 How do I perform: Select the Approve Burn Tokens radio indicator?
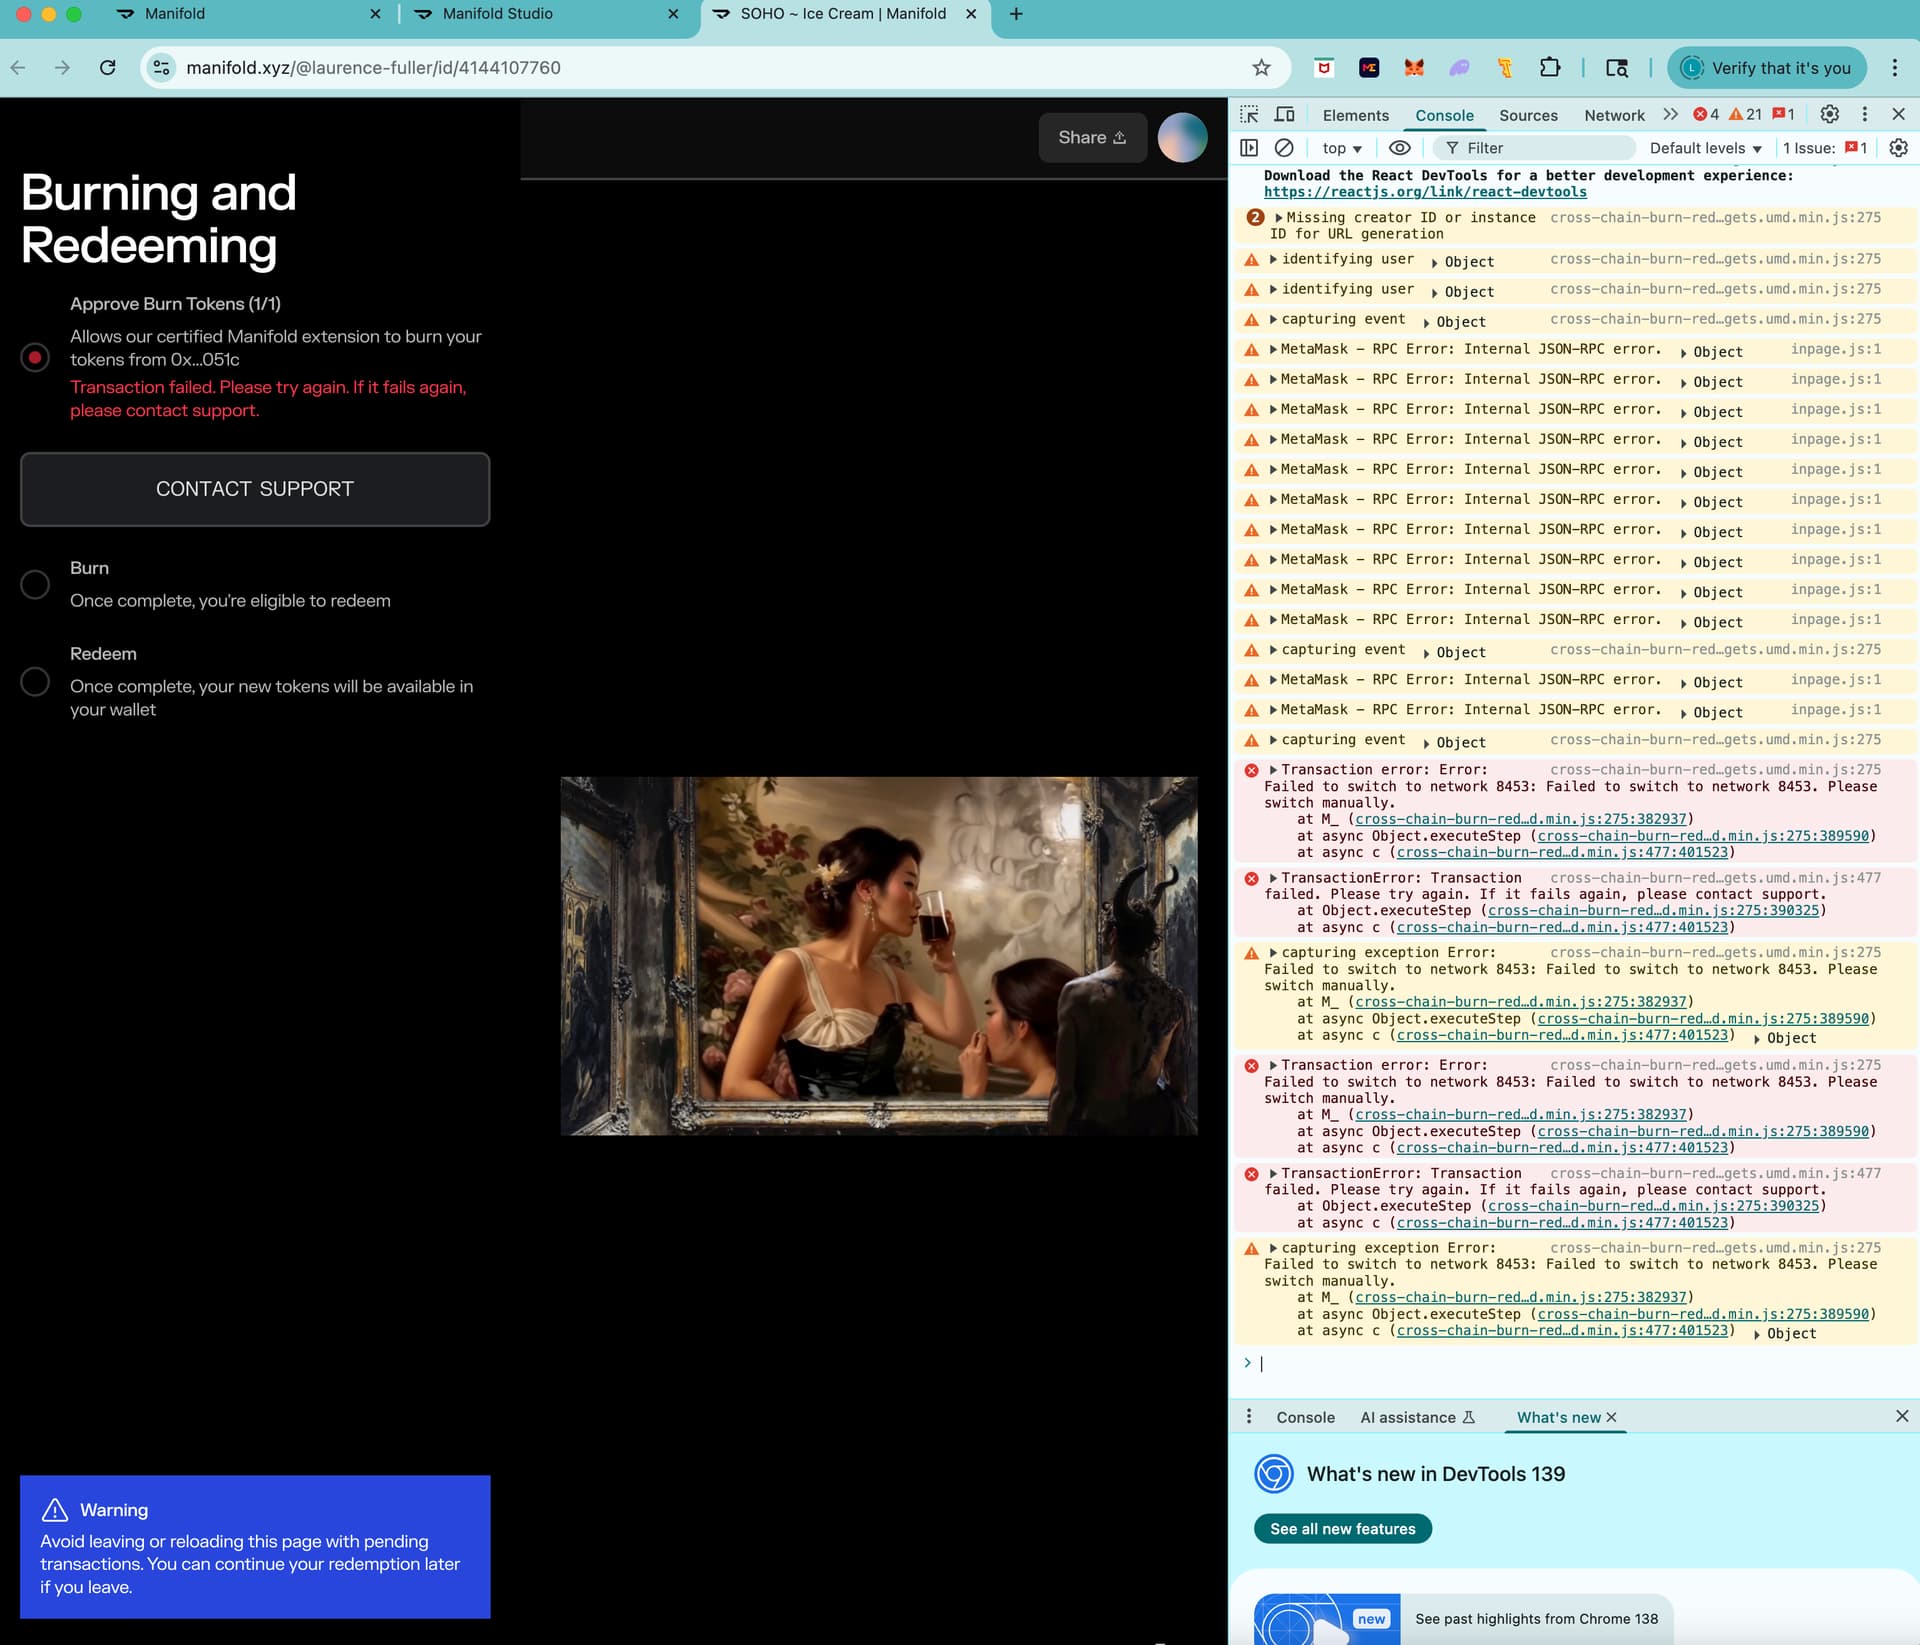click(x=35, y=357)
